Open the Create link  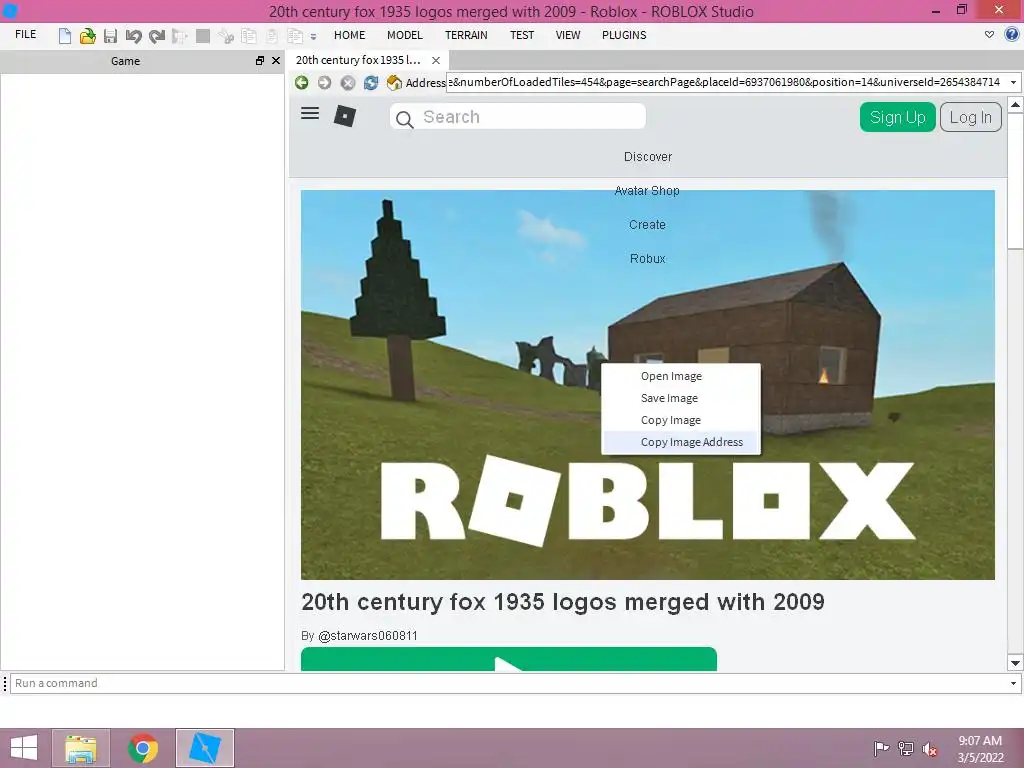[647, 225]
